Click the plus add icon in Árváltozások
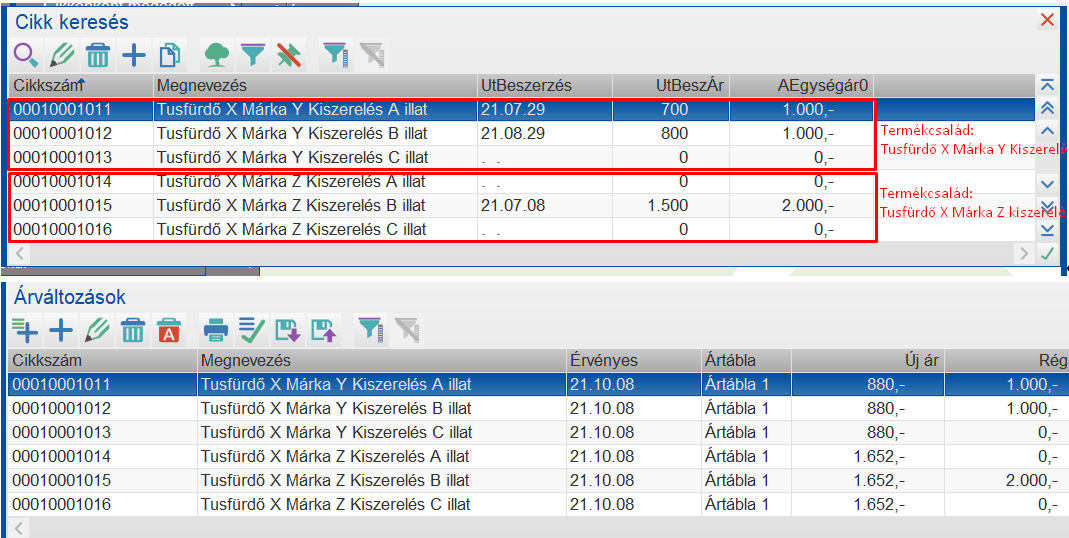The height and width of the screenshot is (538, 1069). (x=61, y=331)
